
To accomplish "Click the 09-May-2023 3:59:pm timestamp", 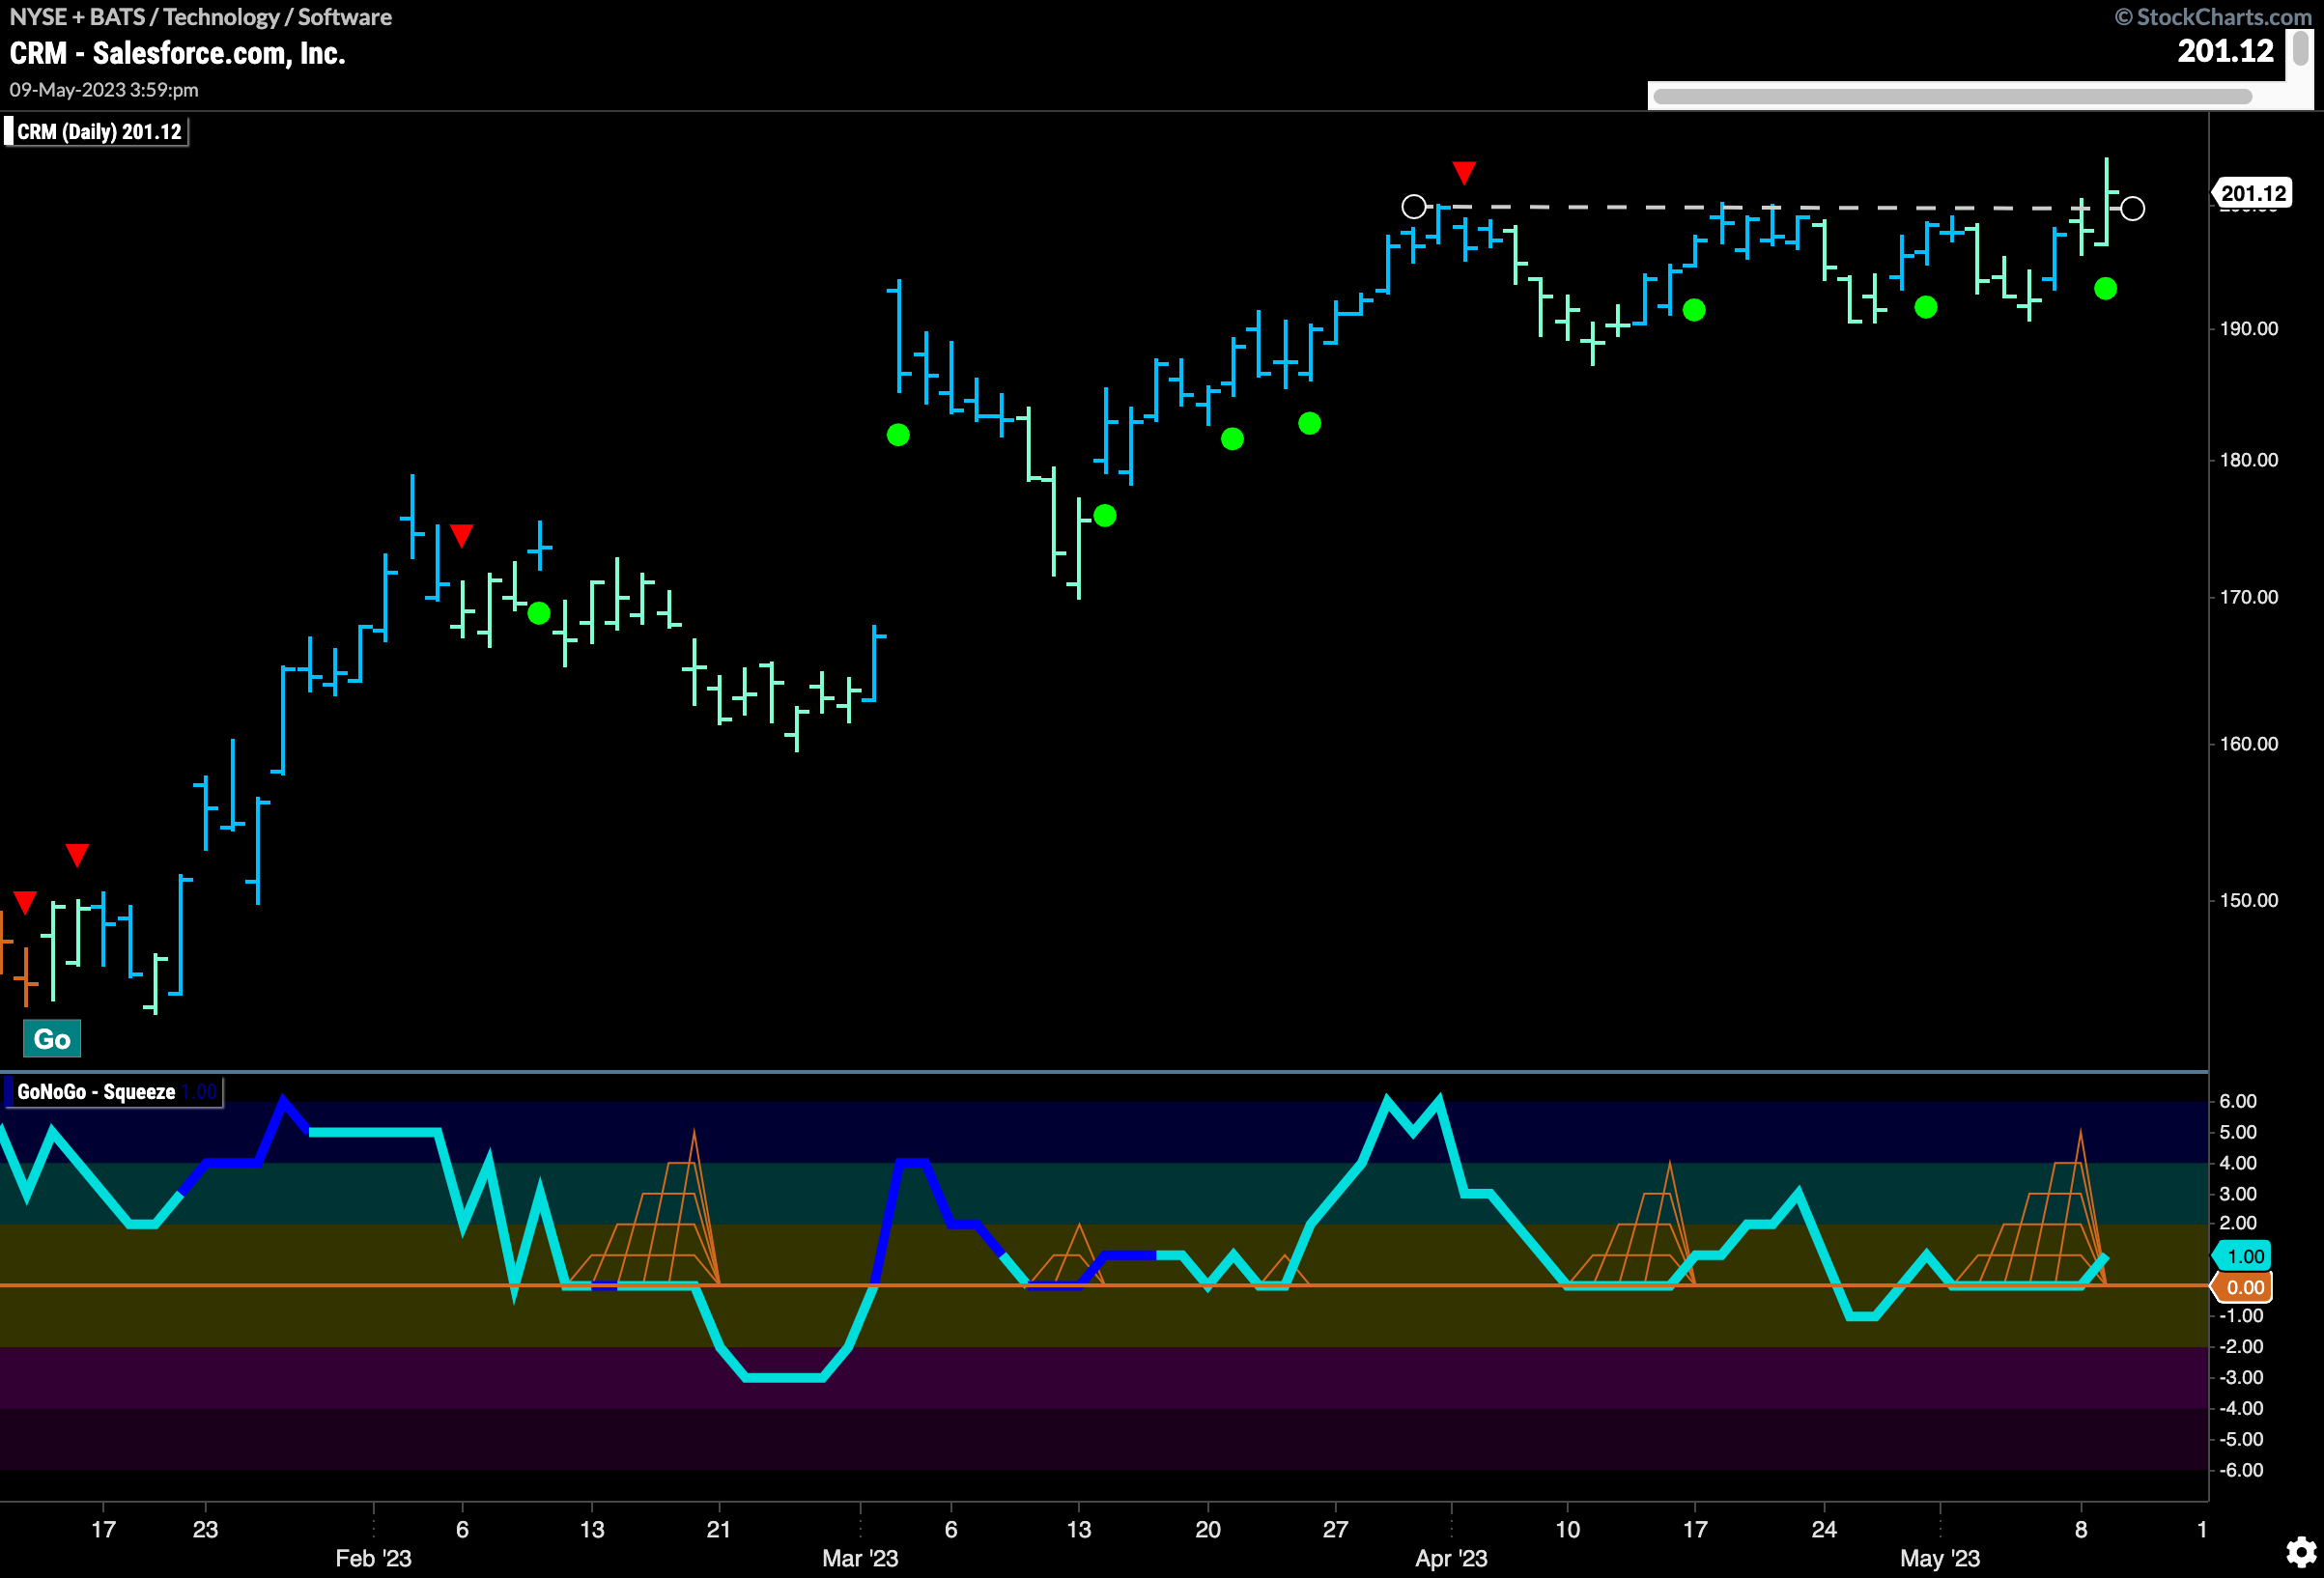I will point(104,90).
